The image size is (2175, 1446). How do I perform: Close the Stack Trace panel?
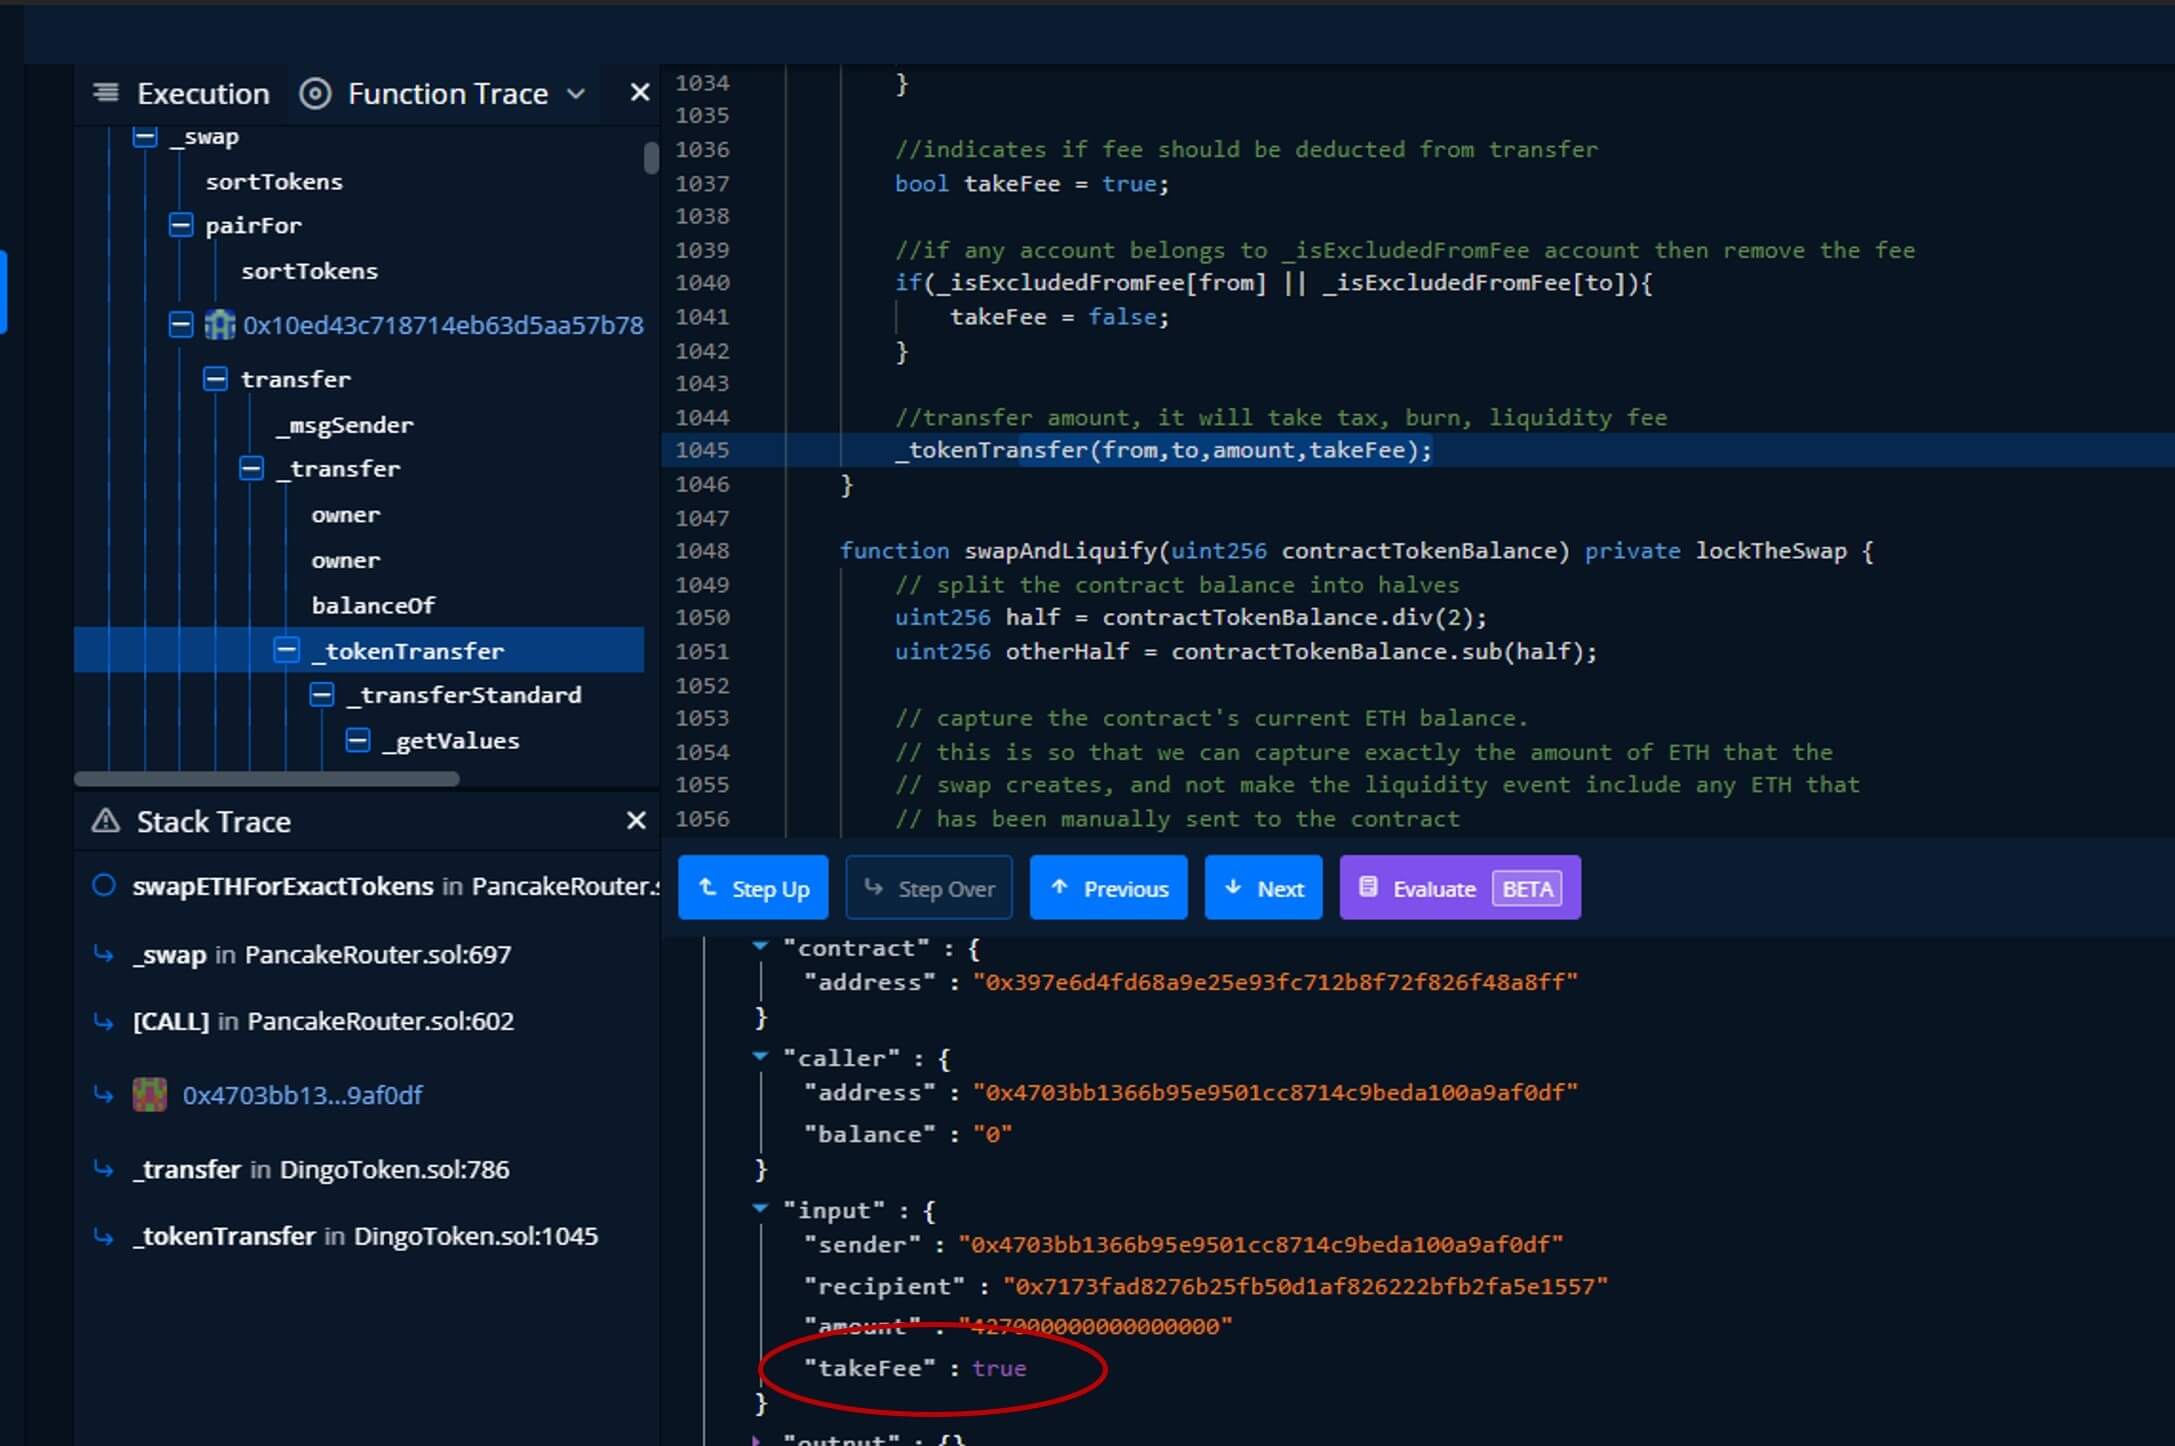(636, 821)
